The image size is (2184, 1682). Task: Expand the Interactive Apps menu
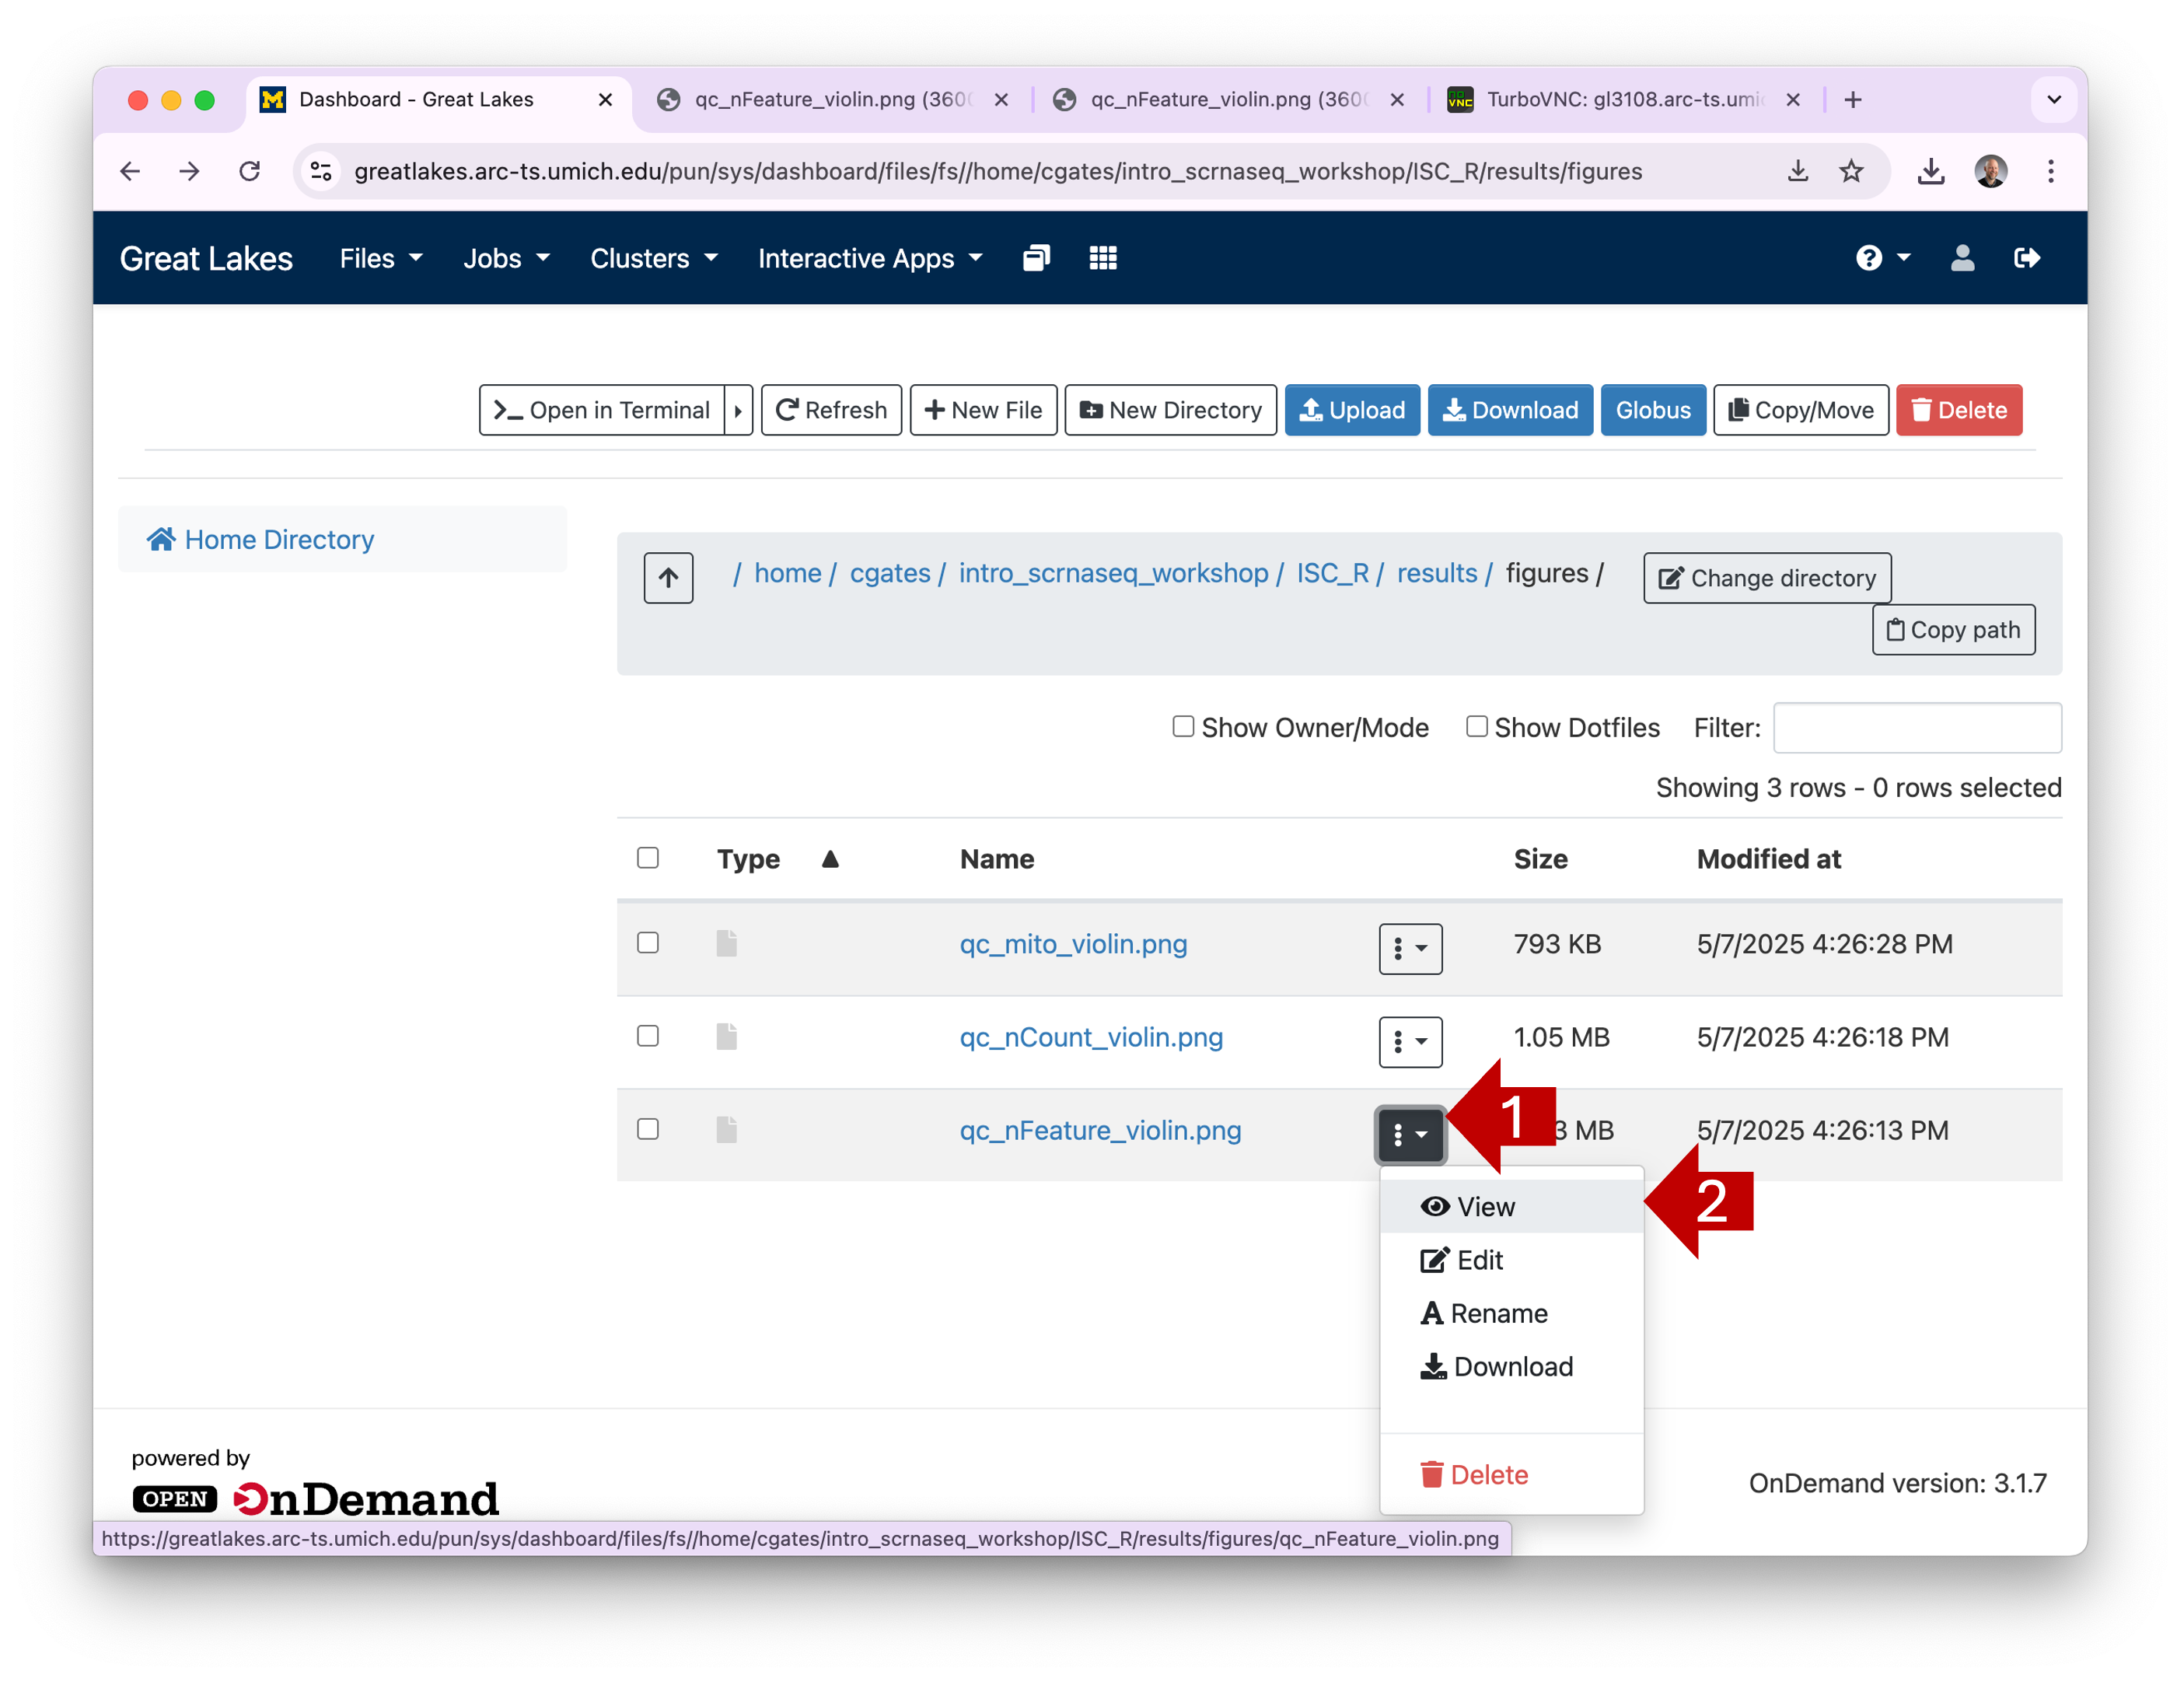point(869,258)
